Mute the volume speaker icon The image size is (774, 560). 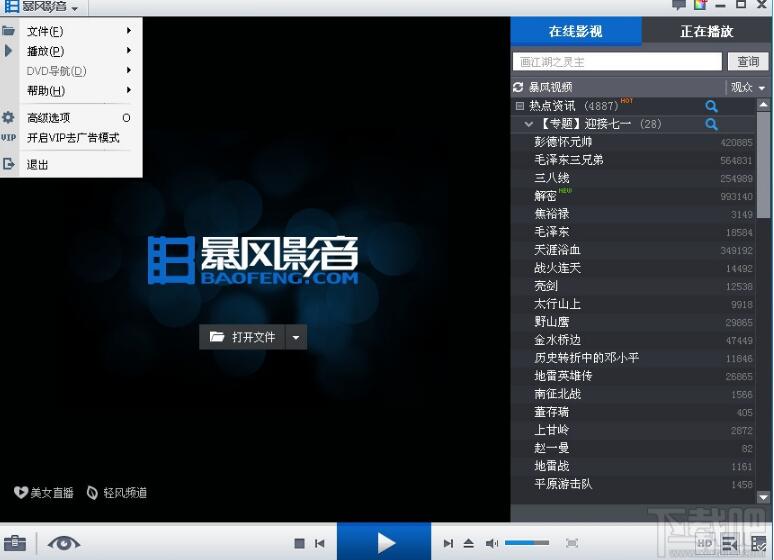click(x=492, y=543)
